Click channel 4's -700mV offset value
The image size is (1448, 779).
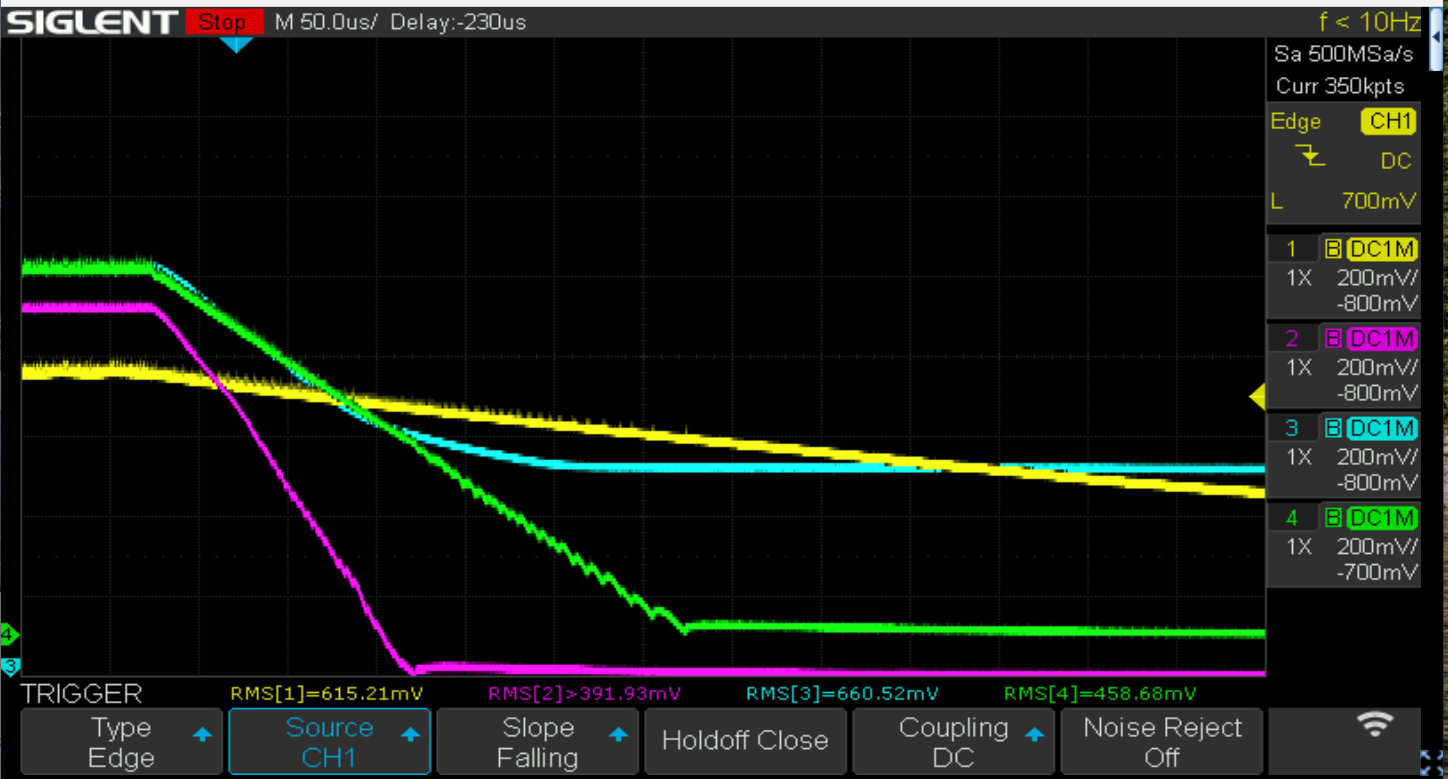[x=1377, y=572]
